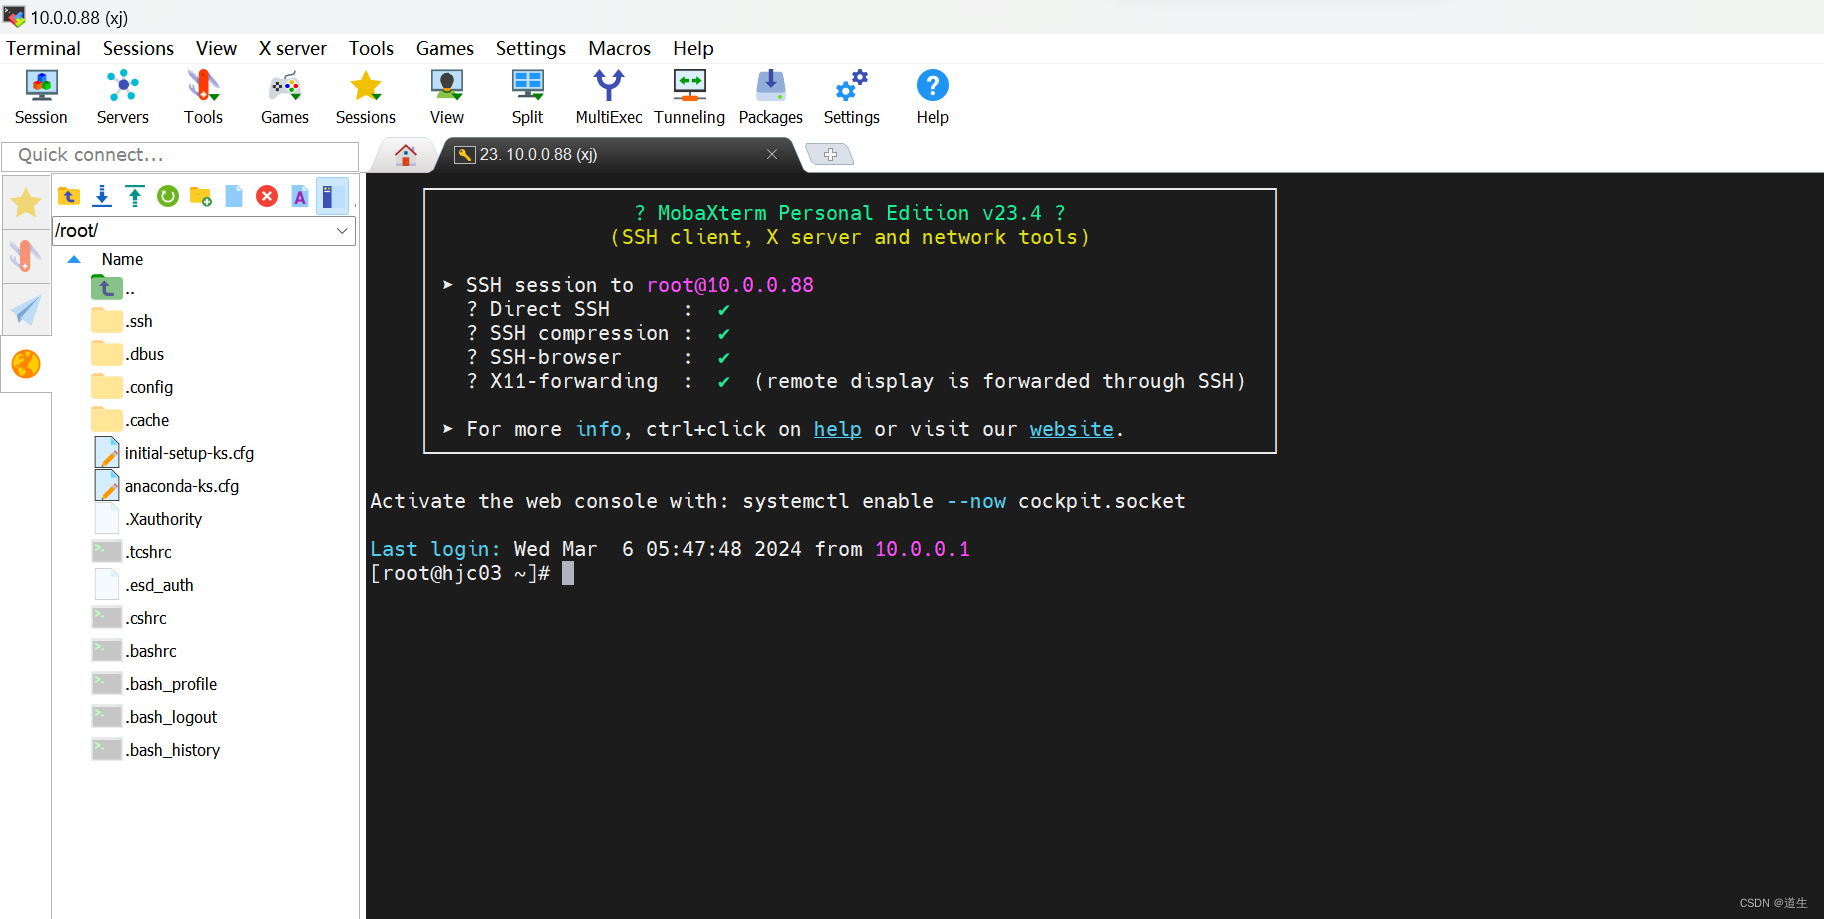
Task: Upload a file to the server
Action: (x=134, y=196)
